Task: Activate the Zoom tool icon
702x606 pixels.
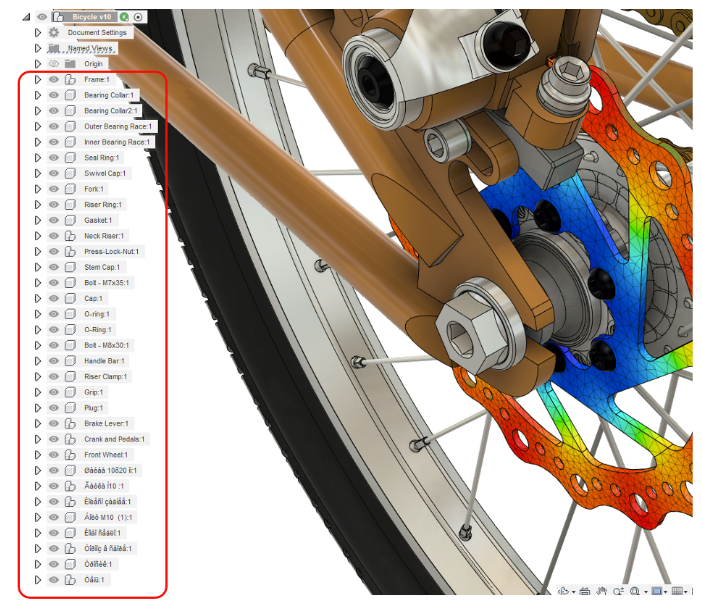Action: [x=620, y=593]
